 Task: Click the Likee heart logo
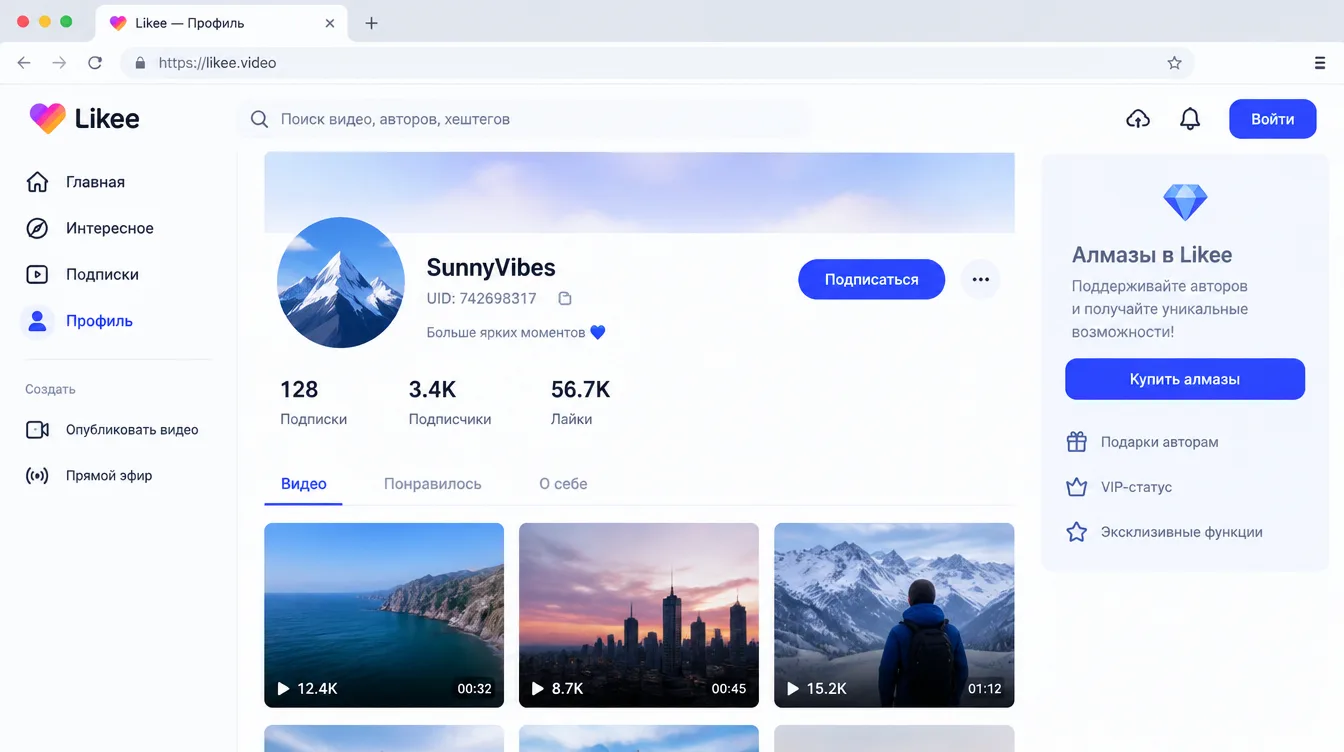coord(47,119)
